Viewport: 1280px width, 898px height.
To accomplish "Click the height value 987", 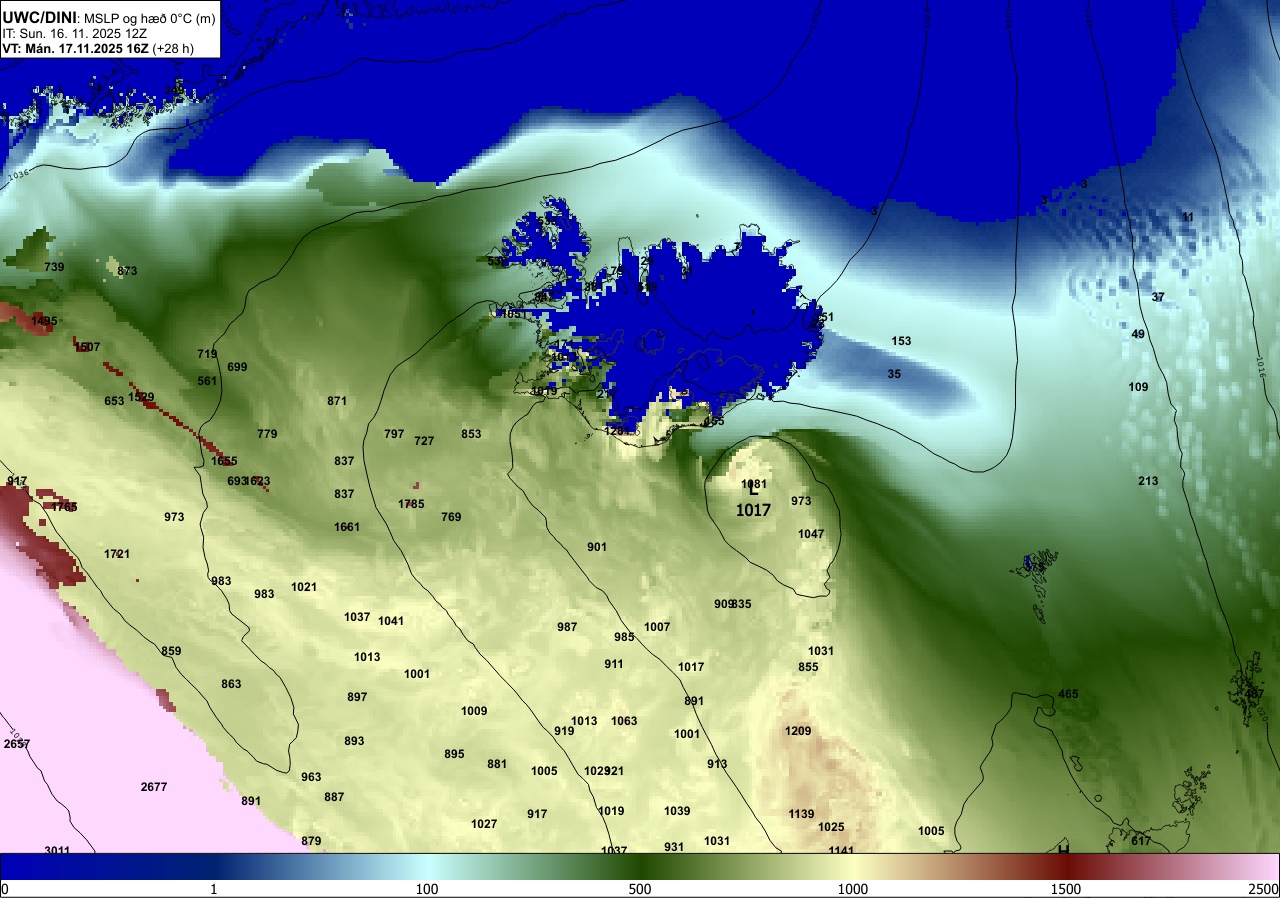I will (567, 627).
